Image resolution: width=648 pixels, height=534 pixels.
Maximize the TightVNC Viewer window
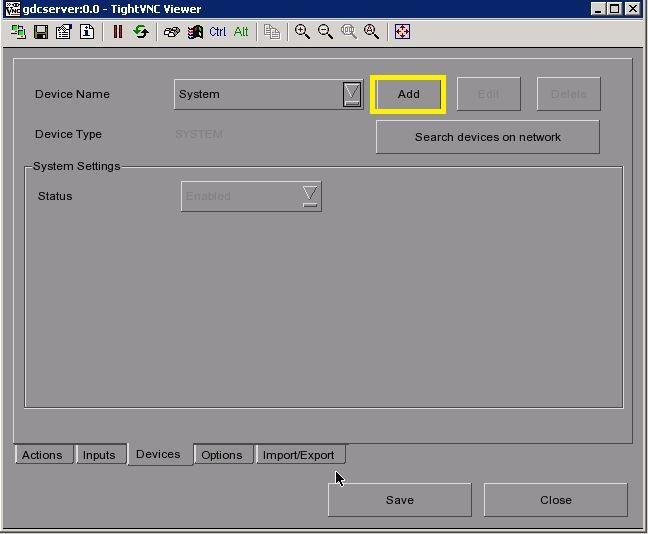[614, 8]
